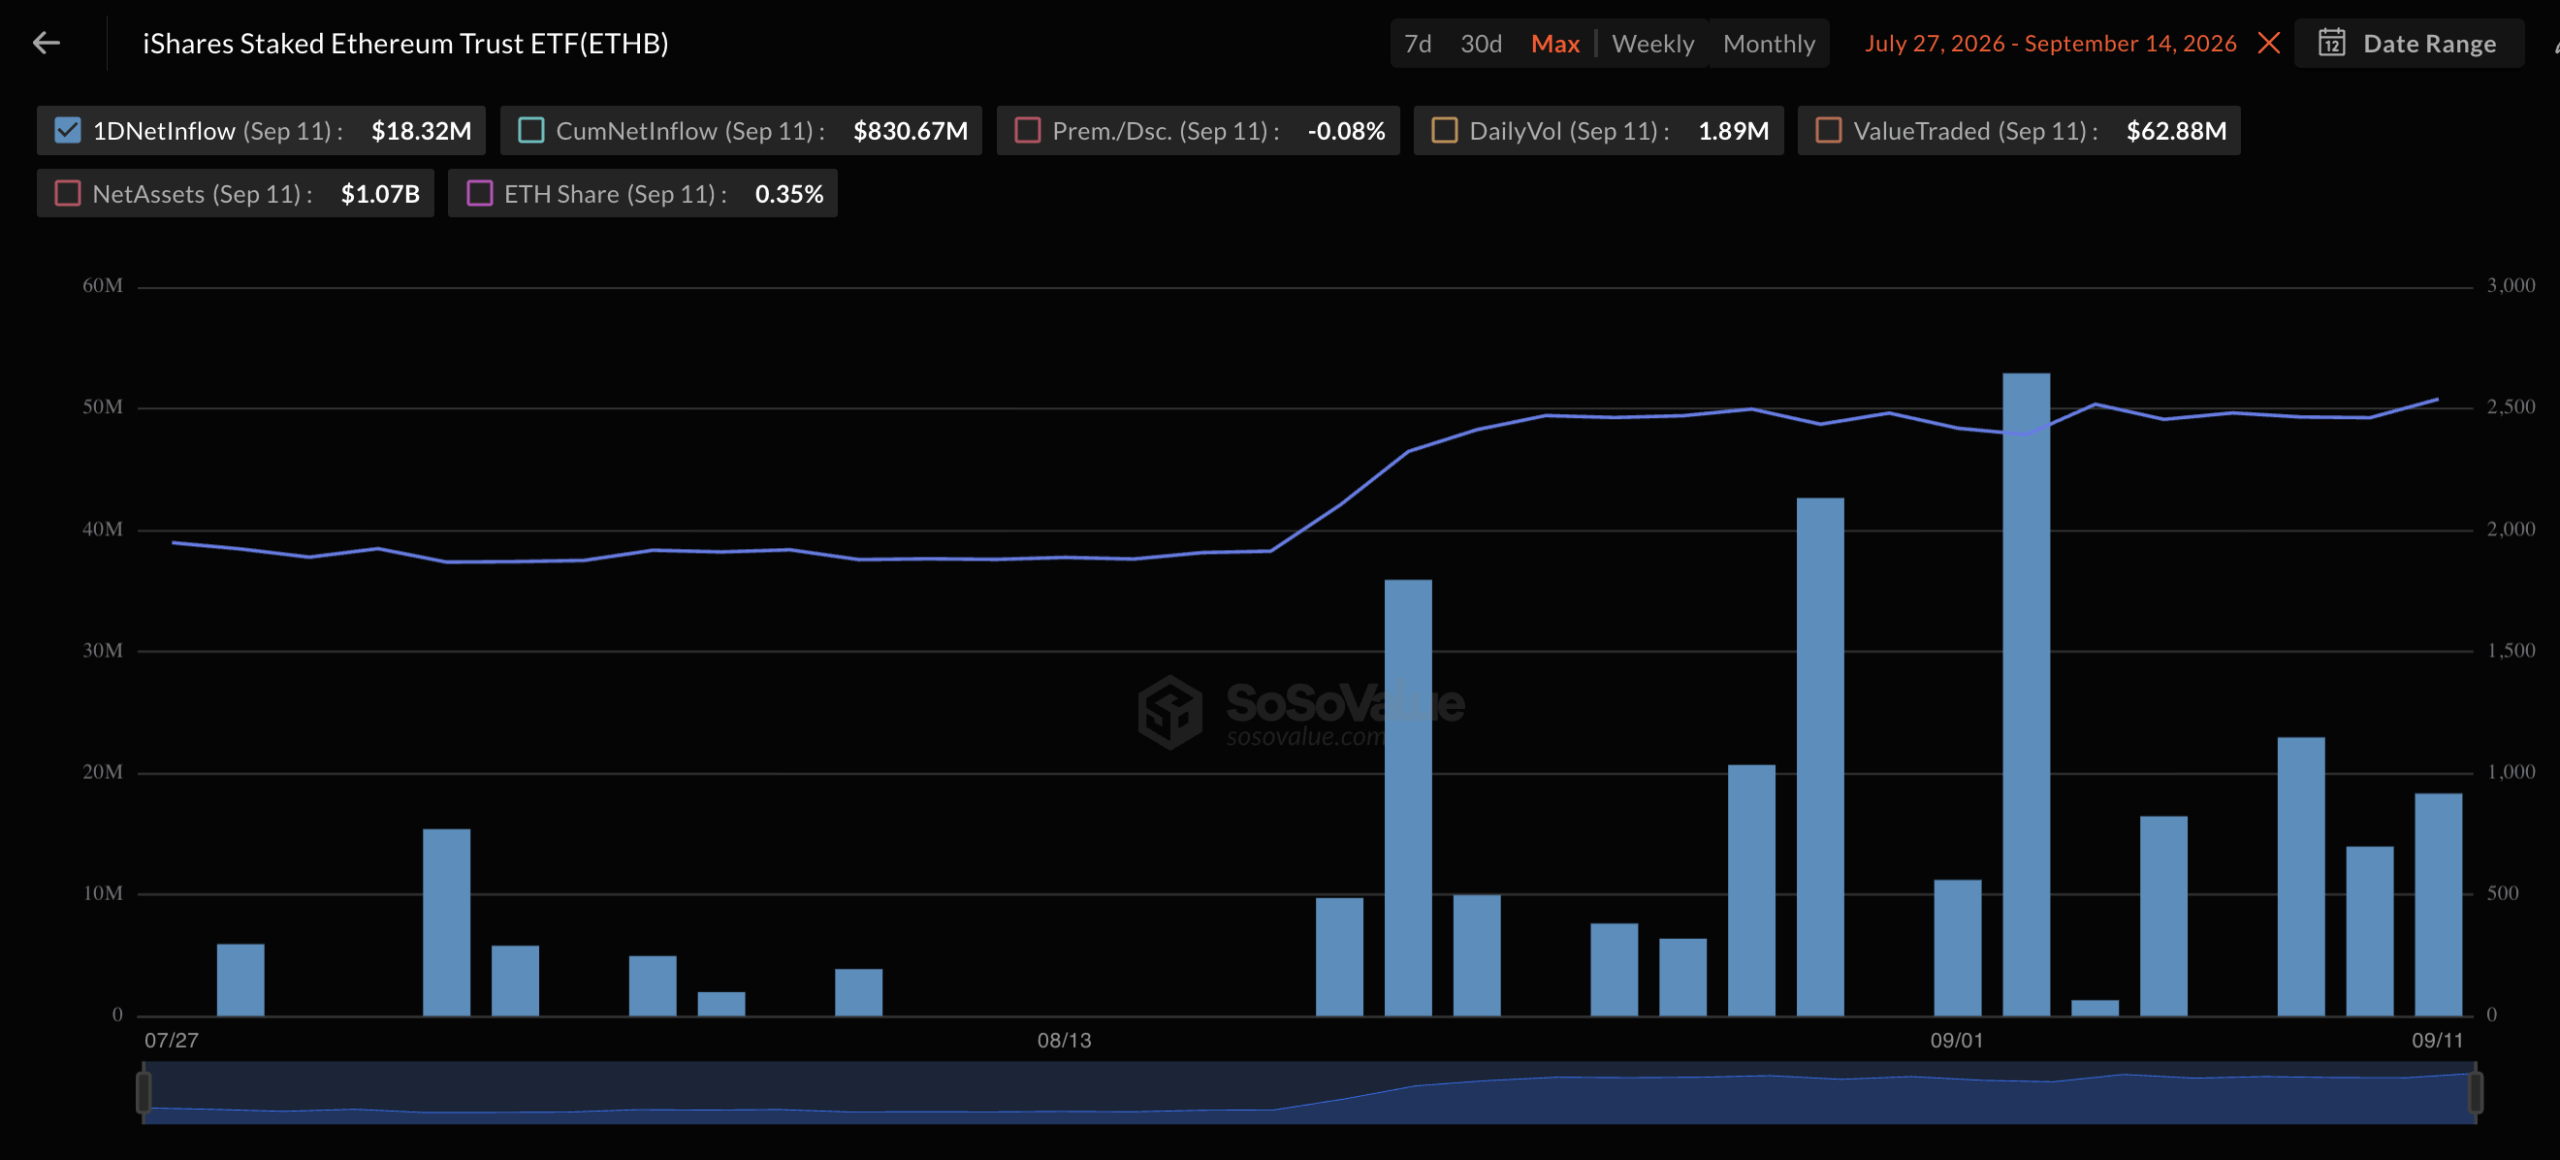The image size is (2560, 1160).
Task: Open the Date Range calendar icon
Action: [2332, 43]
